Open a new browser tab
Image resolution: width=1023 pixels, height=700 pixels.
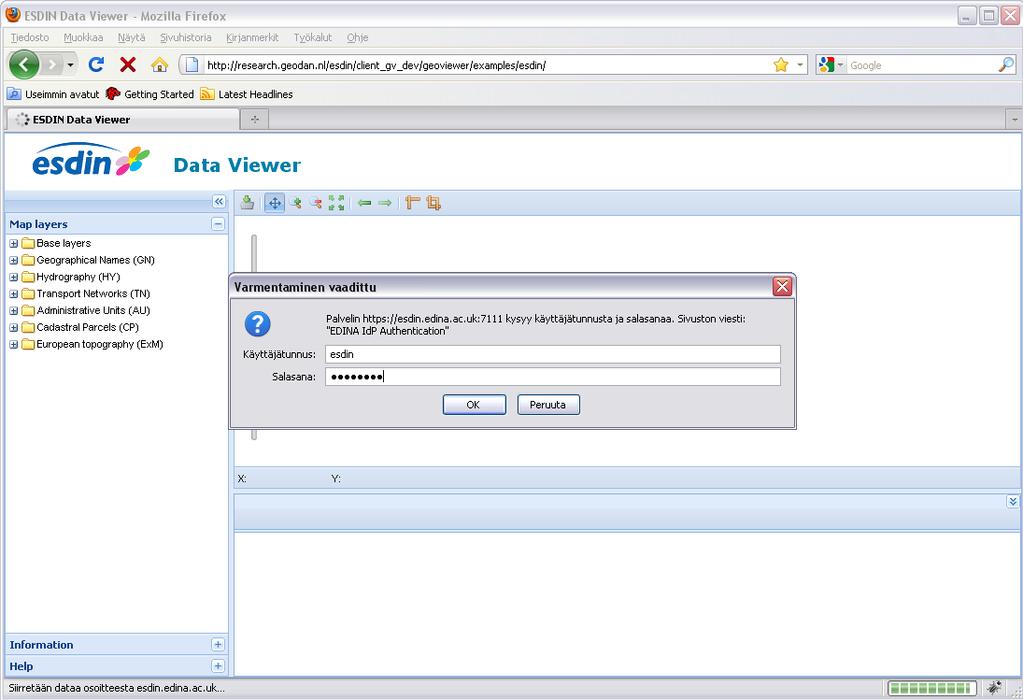(255, 119)
